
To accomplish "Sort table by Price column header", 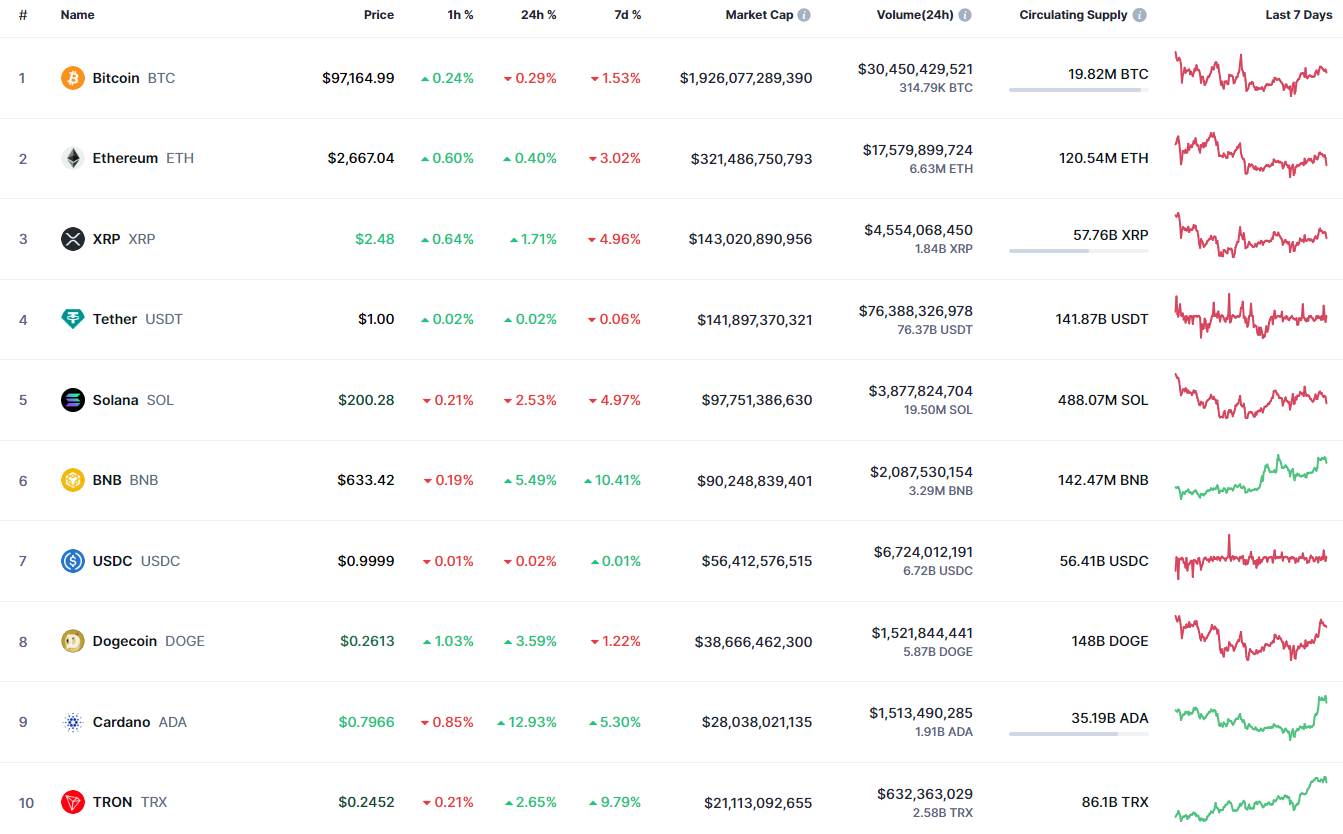I will pyautogui.click(x=378, y=15).
